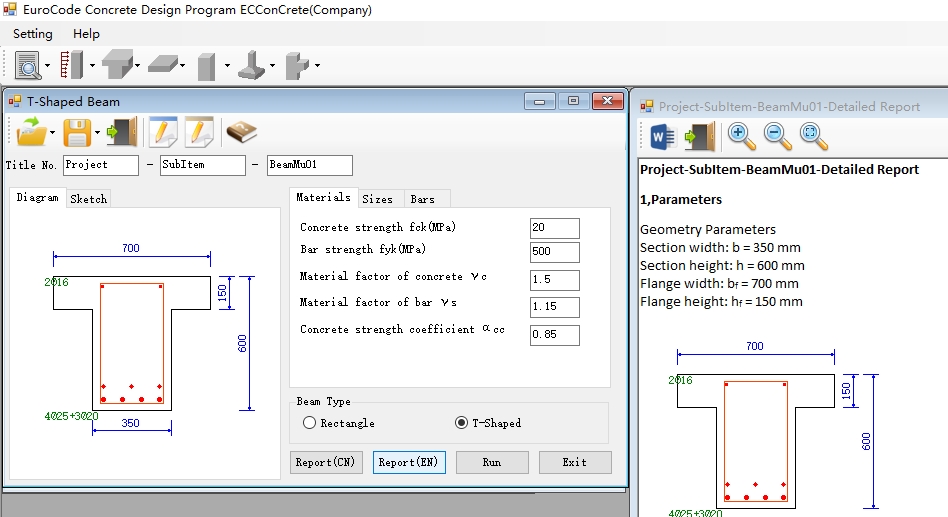Zoom out on the detailed report

point(778,137)
